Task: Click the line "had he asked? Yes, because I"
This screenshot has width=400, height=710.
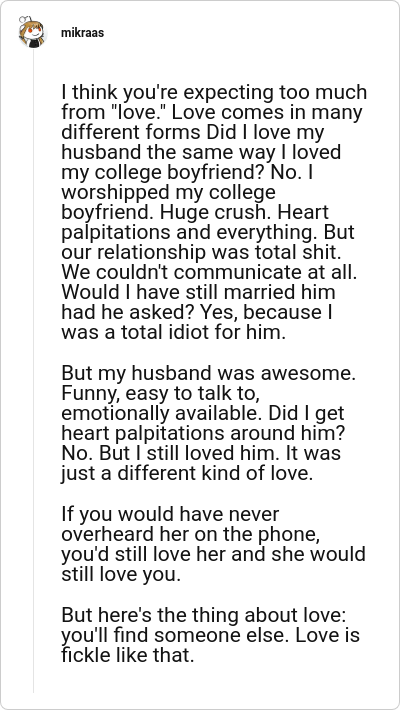Action: pos(197,312)
